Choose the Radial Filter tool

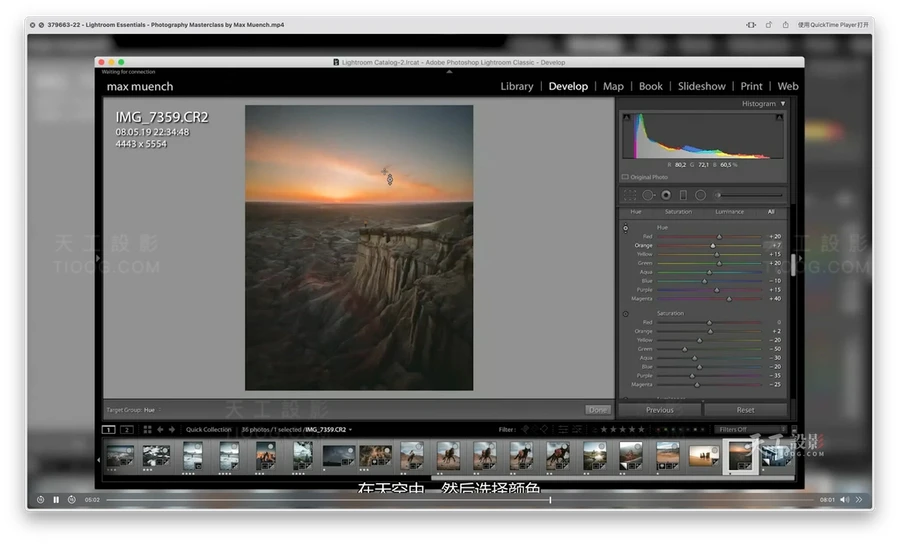pos(700,195)
